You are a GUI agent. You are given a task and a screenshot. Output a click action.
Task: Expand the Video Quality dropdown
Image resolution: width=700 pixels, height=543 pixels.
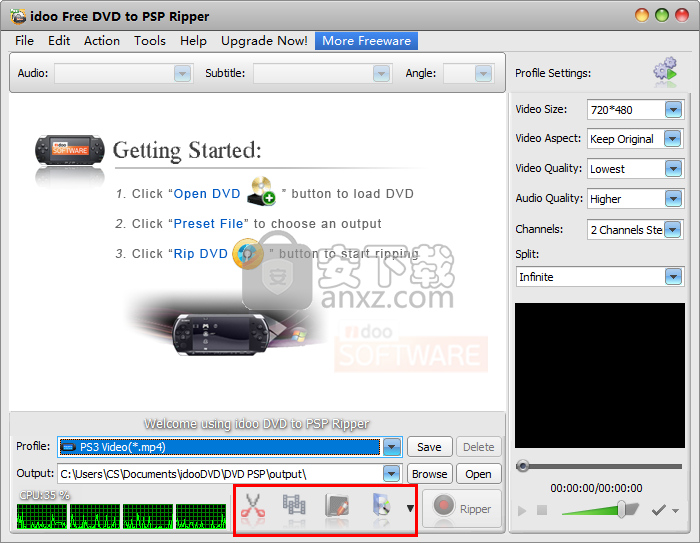coord(673,169)
